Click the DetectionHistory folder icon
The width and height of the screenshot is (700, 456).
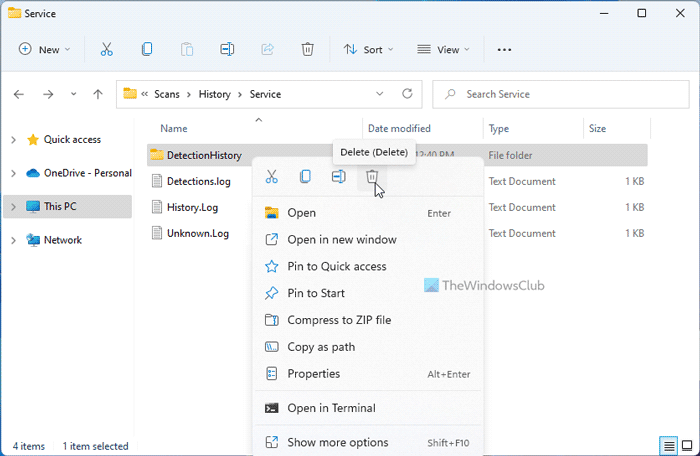(x=157, y=155)
